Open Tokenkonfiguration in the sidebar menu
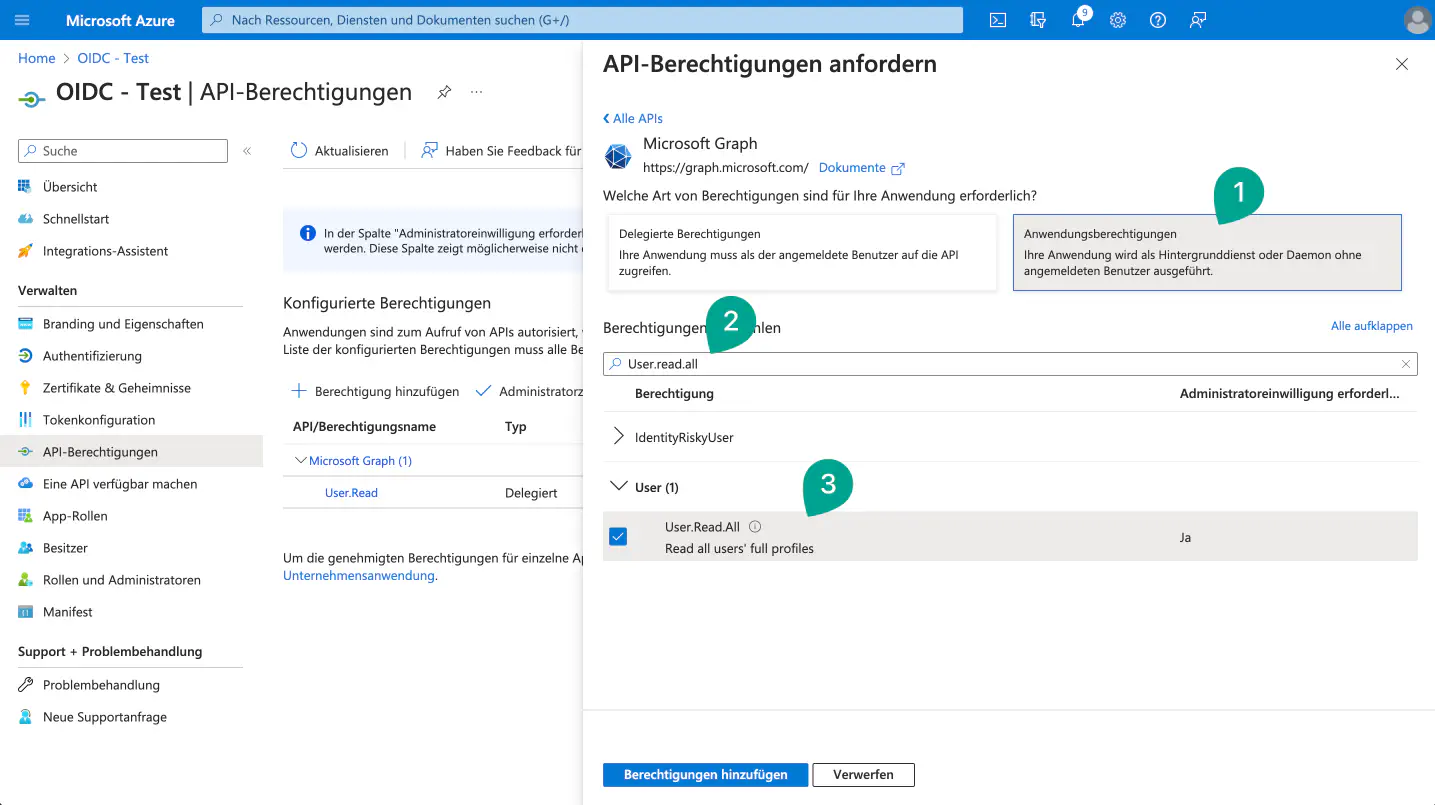This screenshot has height=805, width=1435. [x=99, y=420]
